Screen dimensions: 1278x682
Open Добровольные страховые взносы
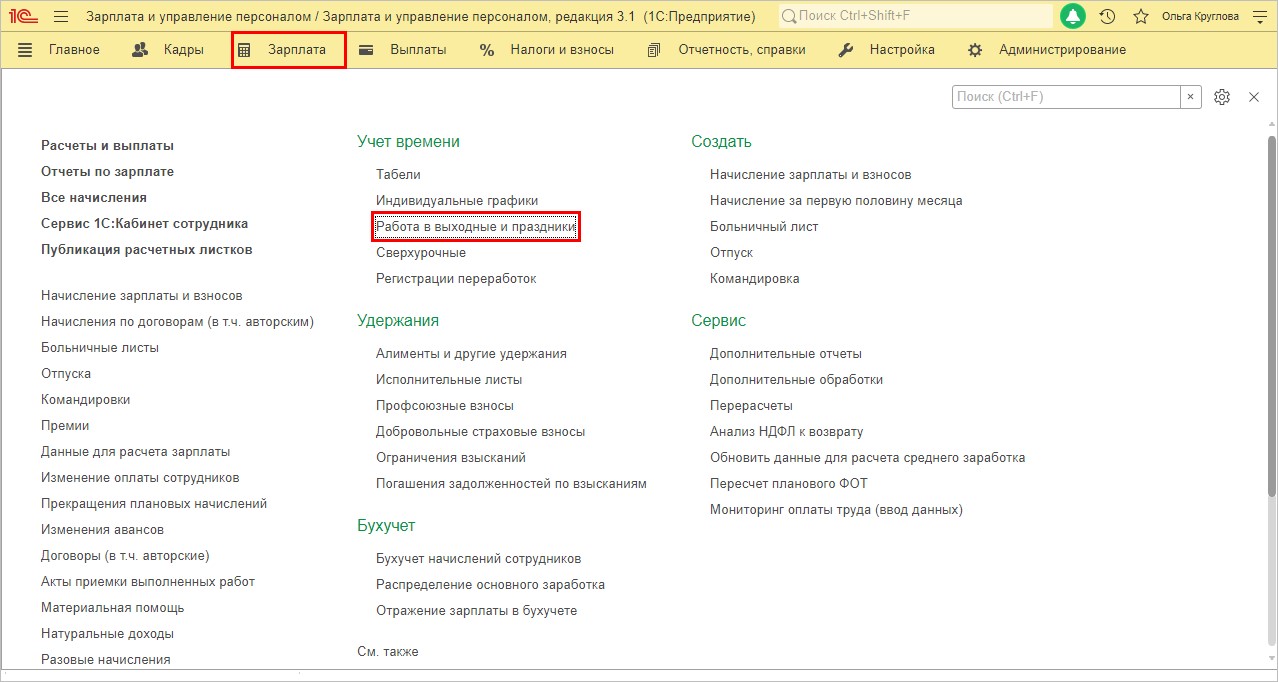click(x=480, y=431)
